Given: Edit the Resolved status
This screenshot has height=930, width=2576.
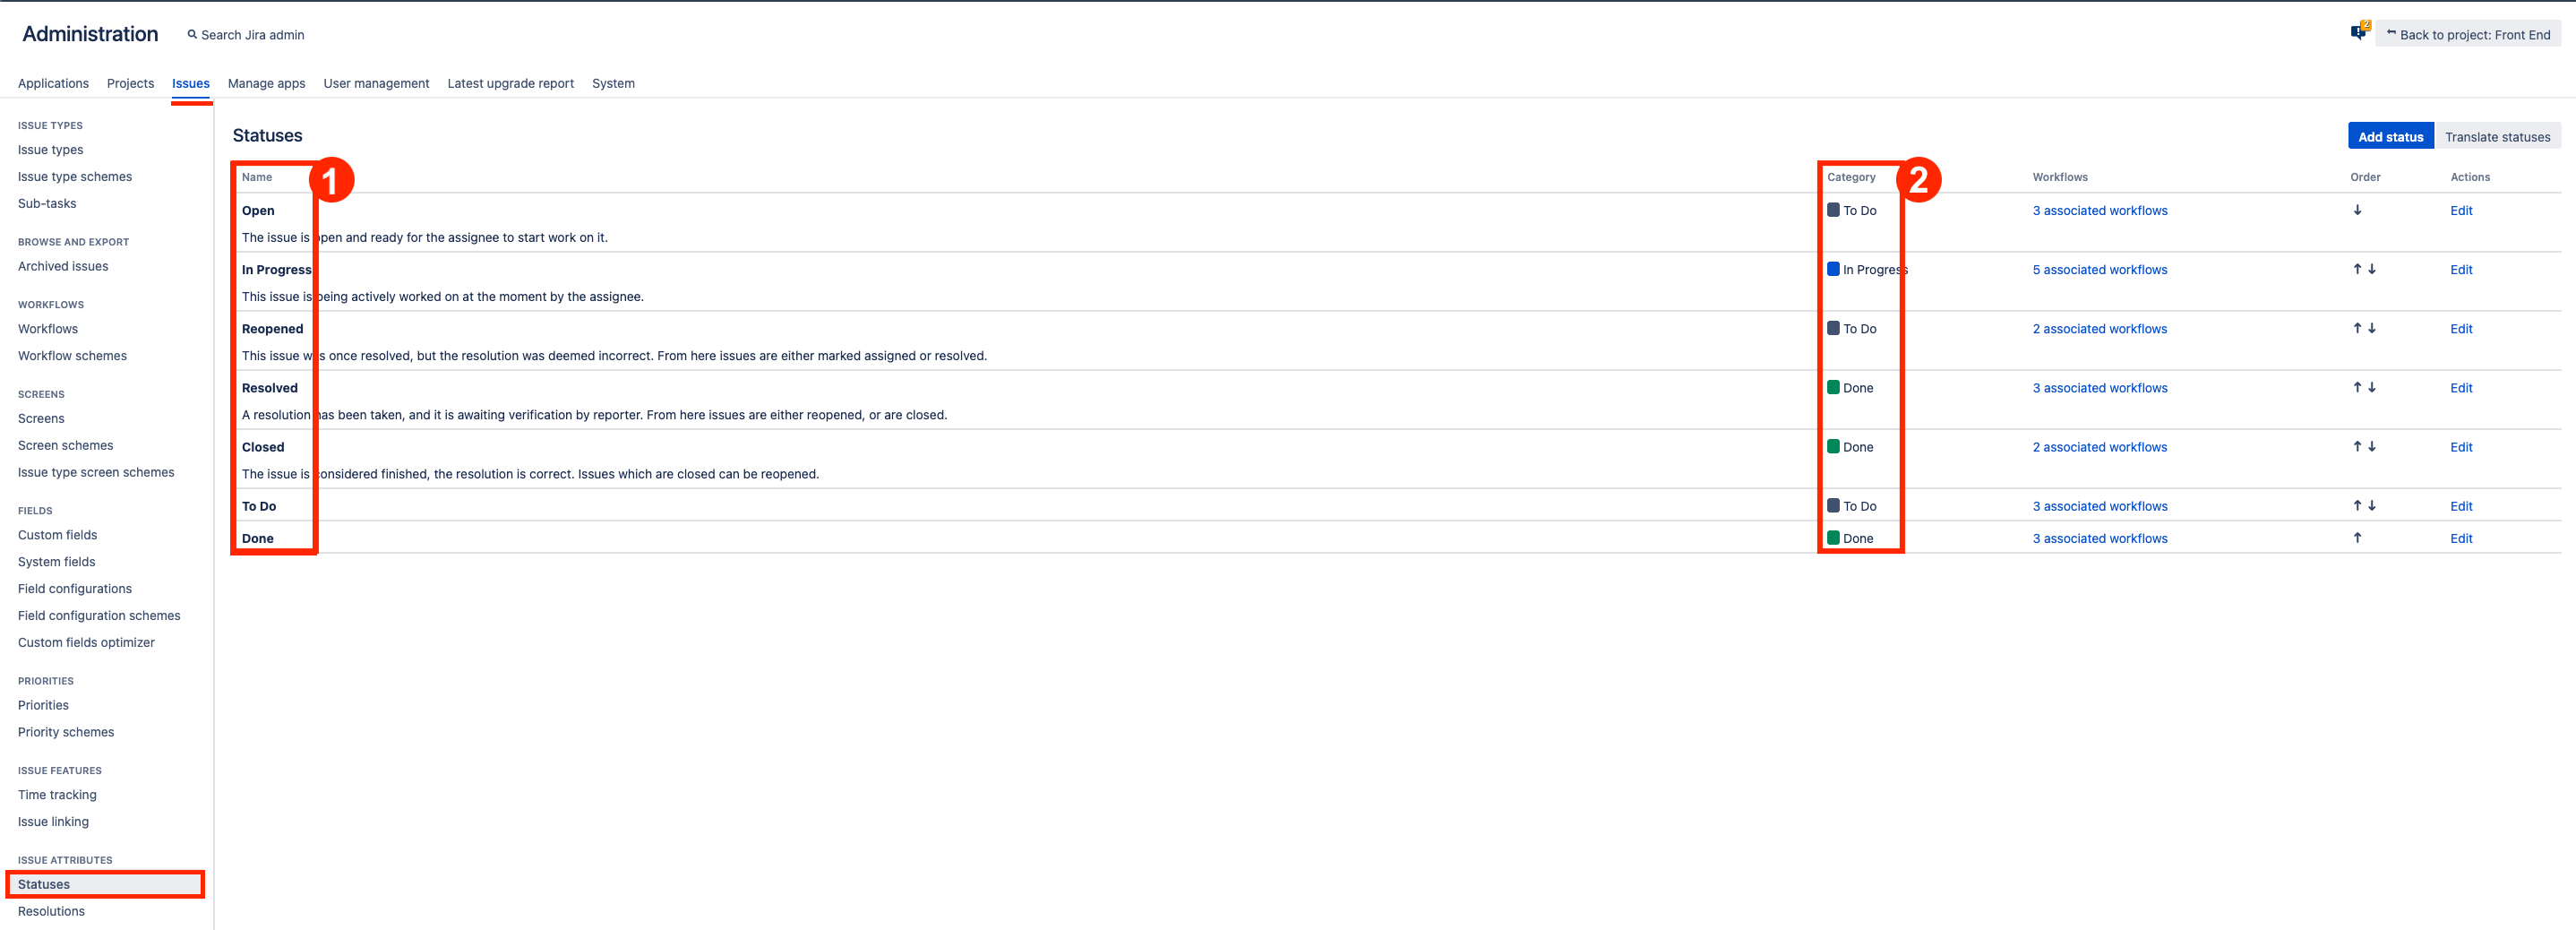Looking at the screenshot, I should 2461,387.
